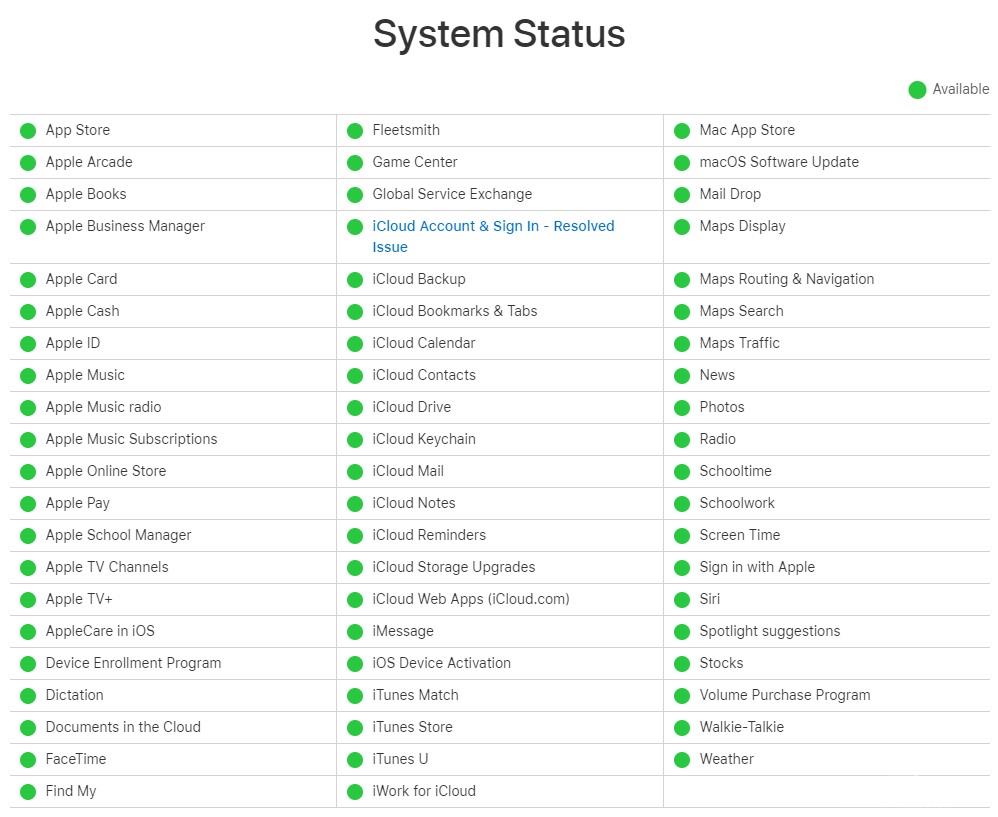Click the status dot next to Weather

pos(682,759)
